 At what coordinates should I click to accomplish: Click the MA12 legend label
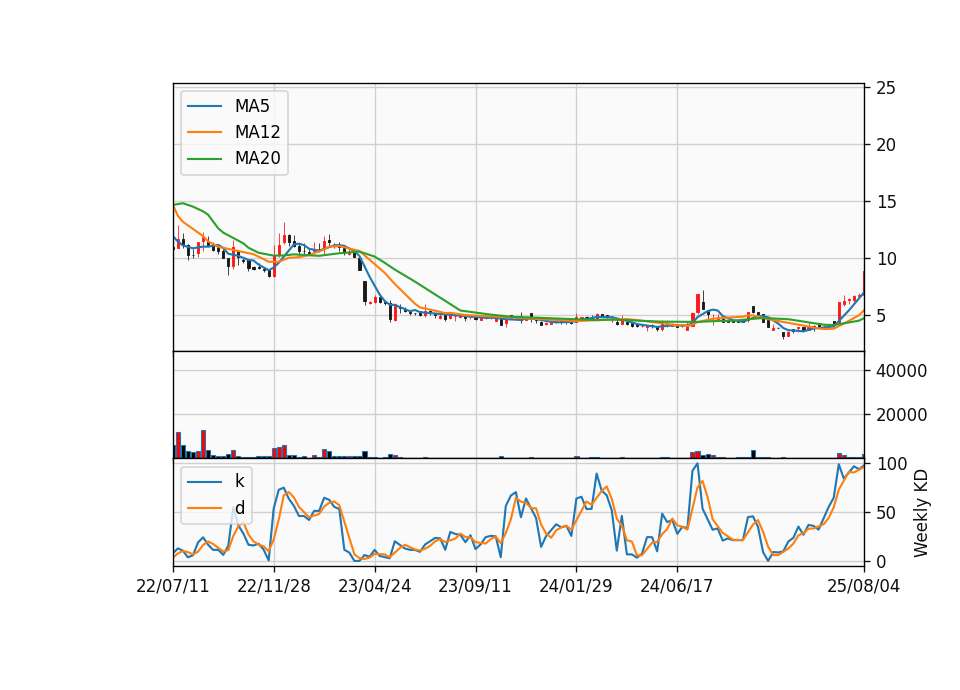point(257,132)
